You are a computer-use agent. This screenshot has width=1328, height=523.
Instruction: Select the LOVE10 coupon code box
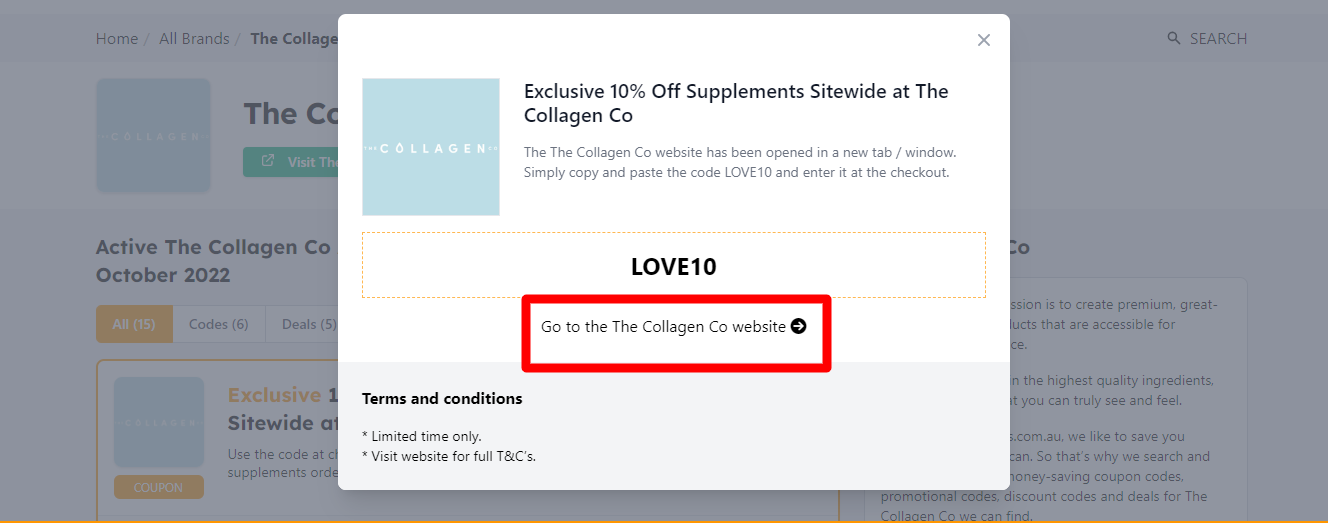coord(673,266)
